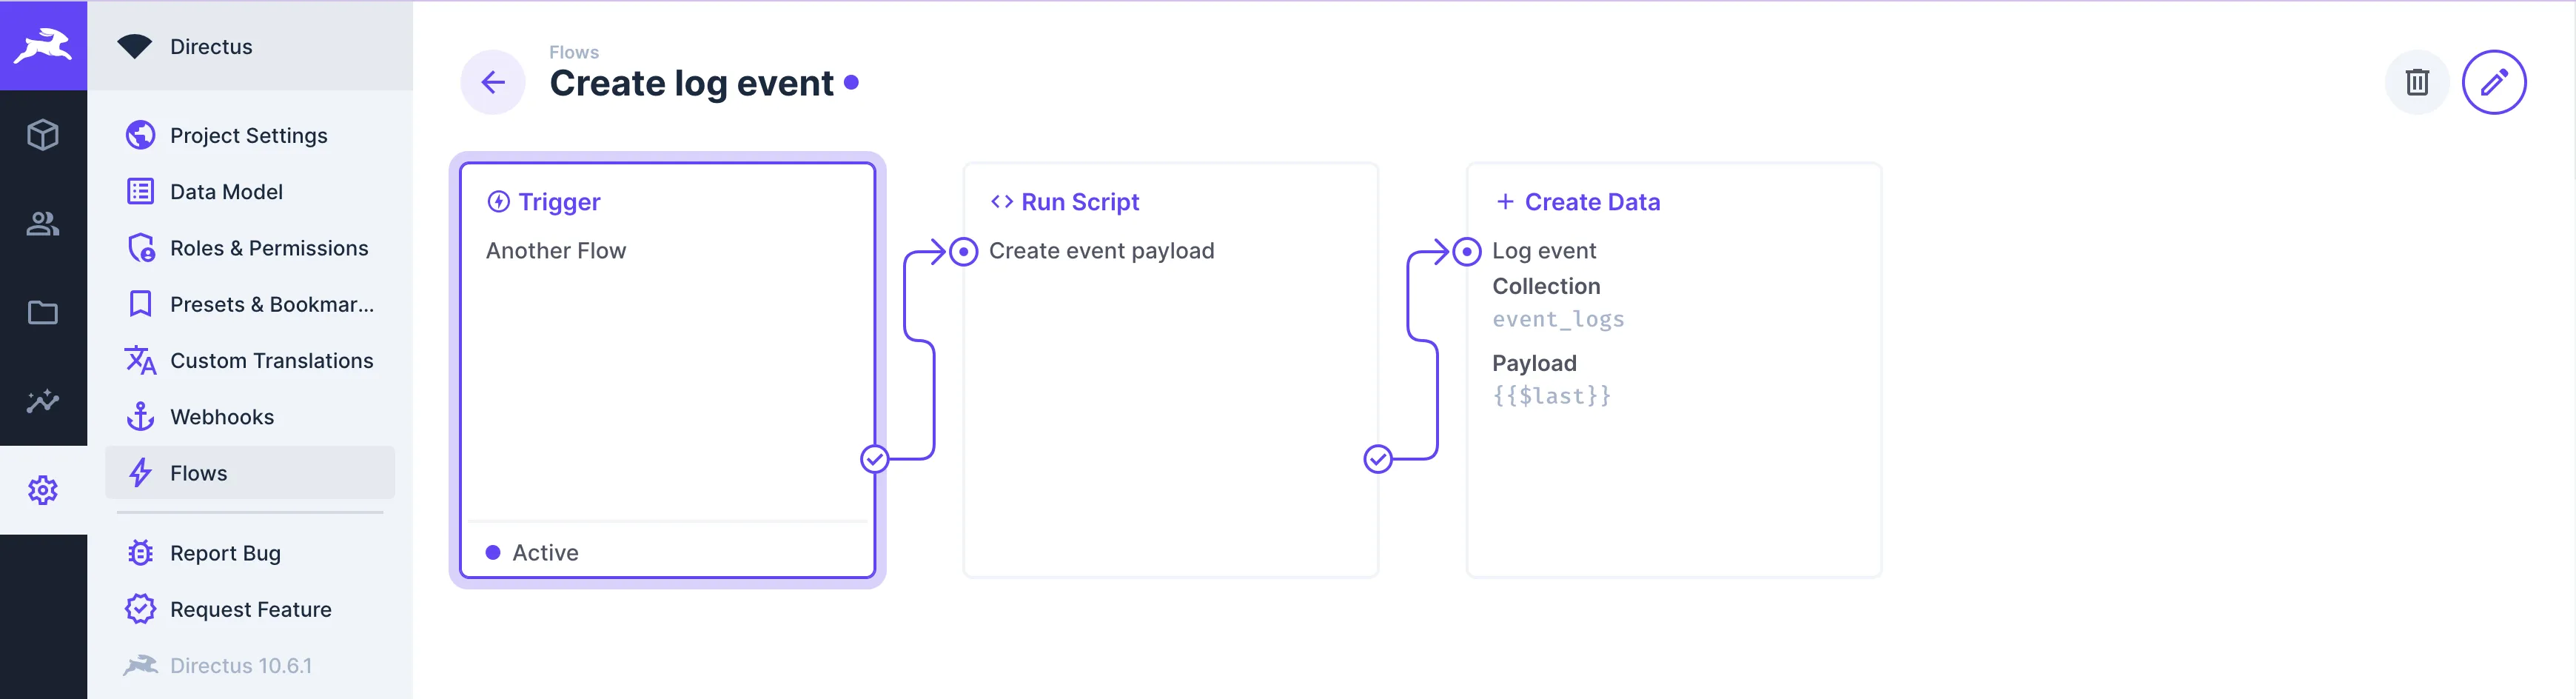This screenshot has height=699, width=2576.
Task: Click the trash icon to delete flow
Action: click(2418, 82)
